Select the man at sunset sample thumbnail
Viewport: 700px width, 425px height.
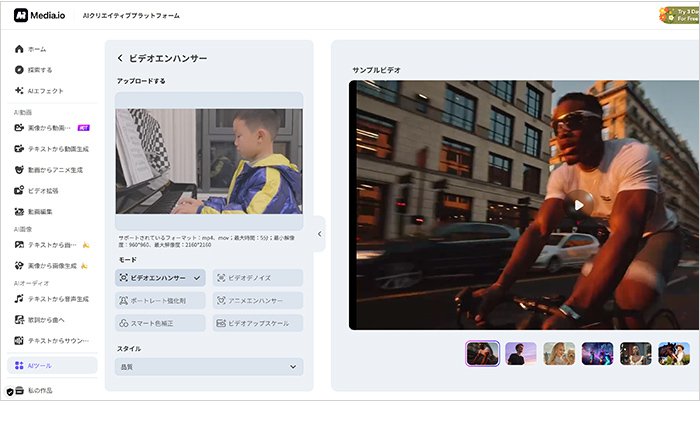pos(521,354)
